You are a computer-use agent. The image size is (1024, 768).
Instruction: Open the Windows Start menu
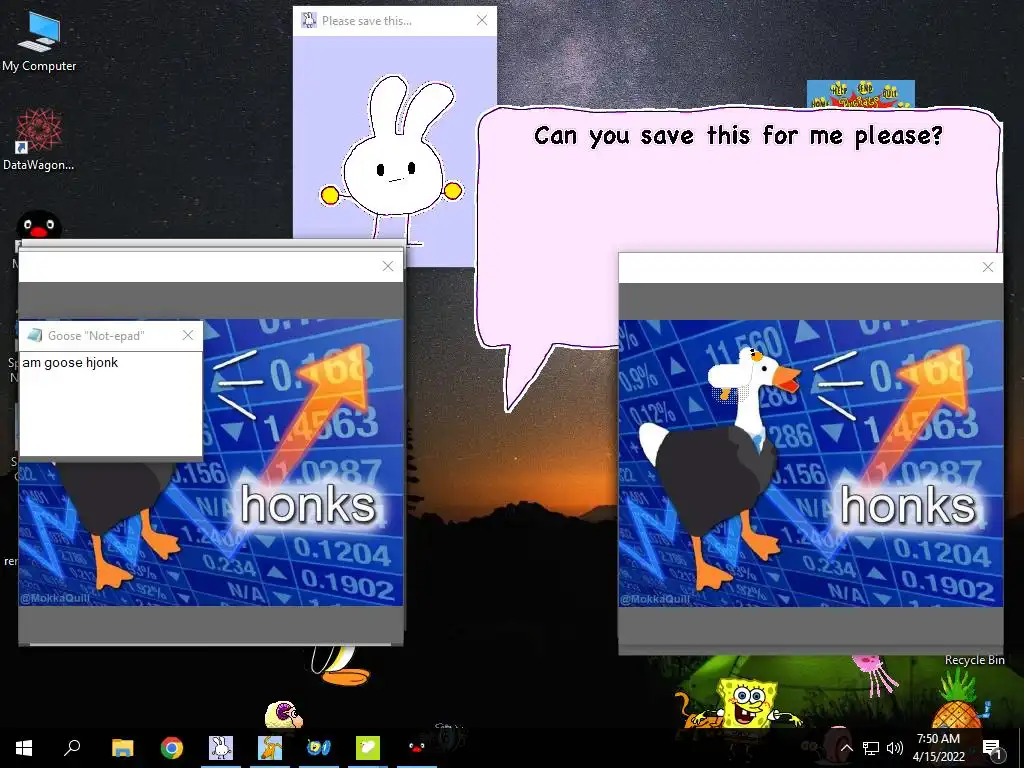tap(24, 748)
